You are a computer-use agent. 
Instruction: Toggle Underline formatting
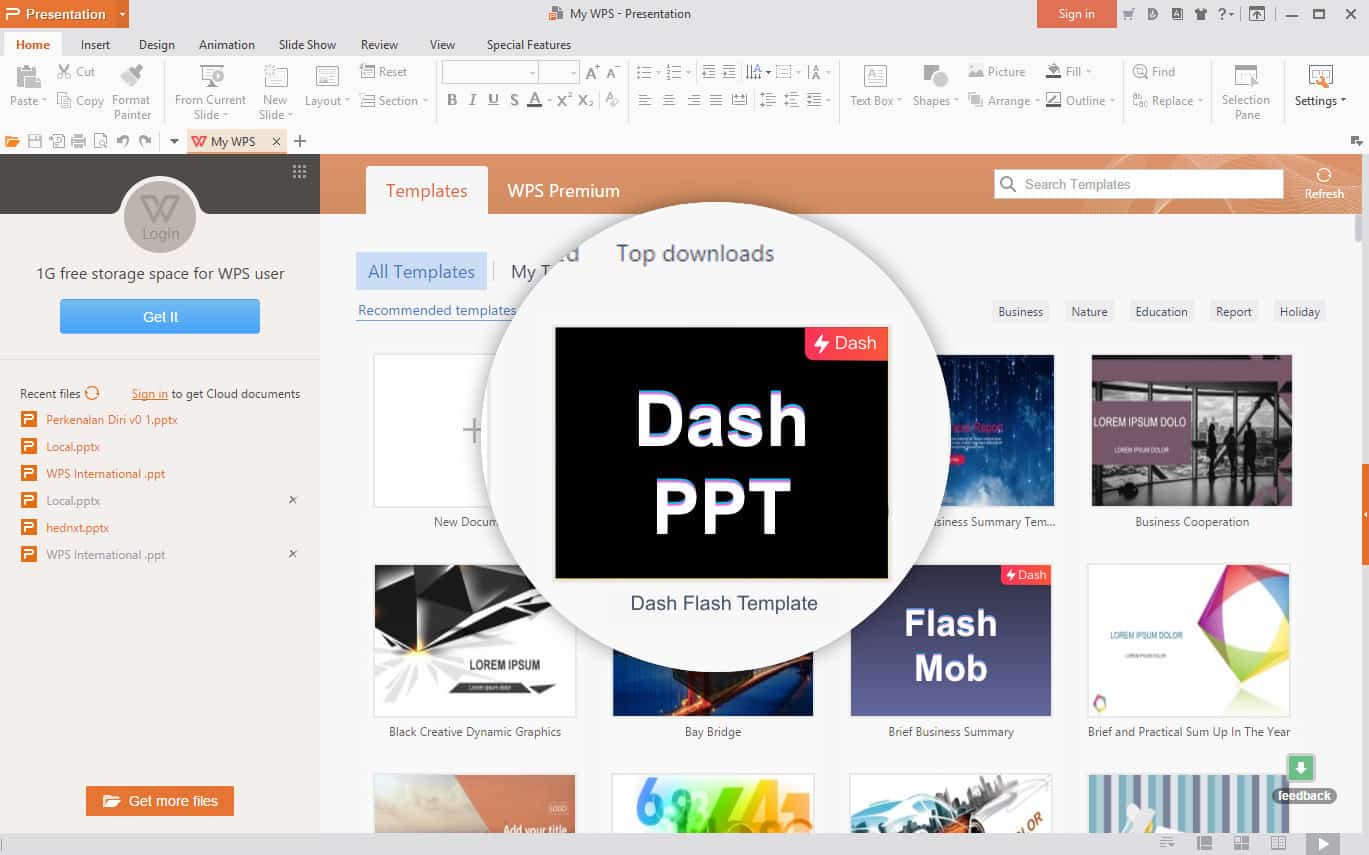[493, 100]
